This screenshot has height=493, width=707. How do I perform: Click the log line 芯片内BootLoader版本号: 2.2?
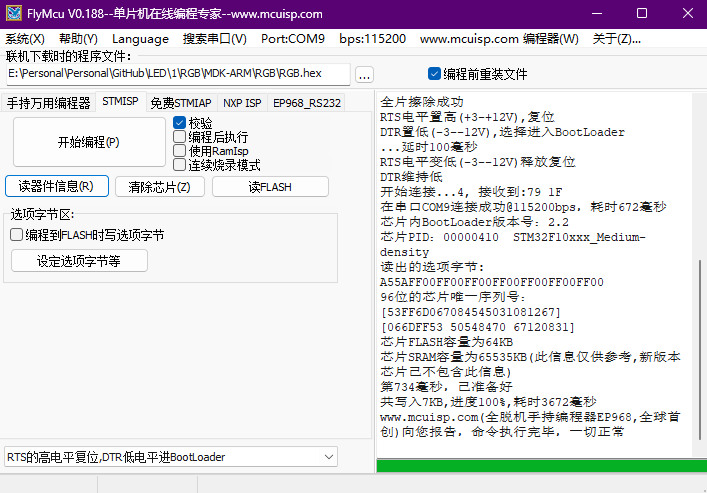(474, 222)
